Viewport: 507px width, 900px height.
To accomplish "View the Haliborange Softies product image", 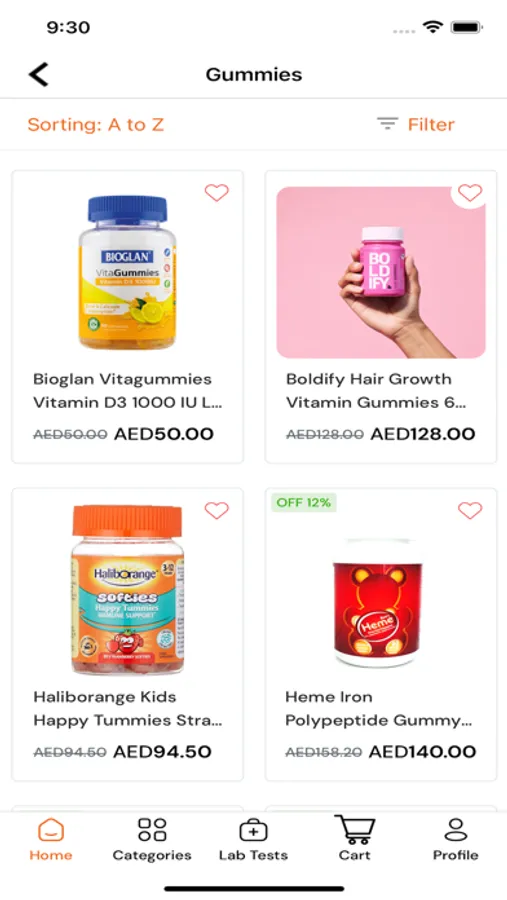I will pyautogui.click(x=127, y=589).
